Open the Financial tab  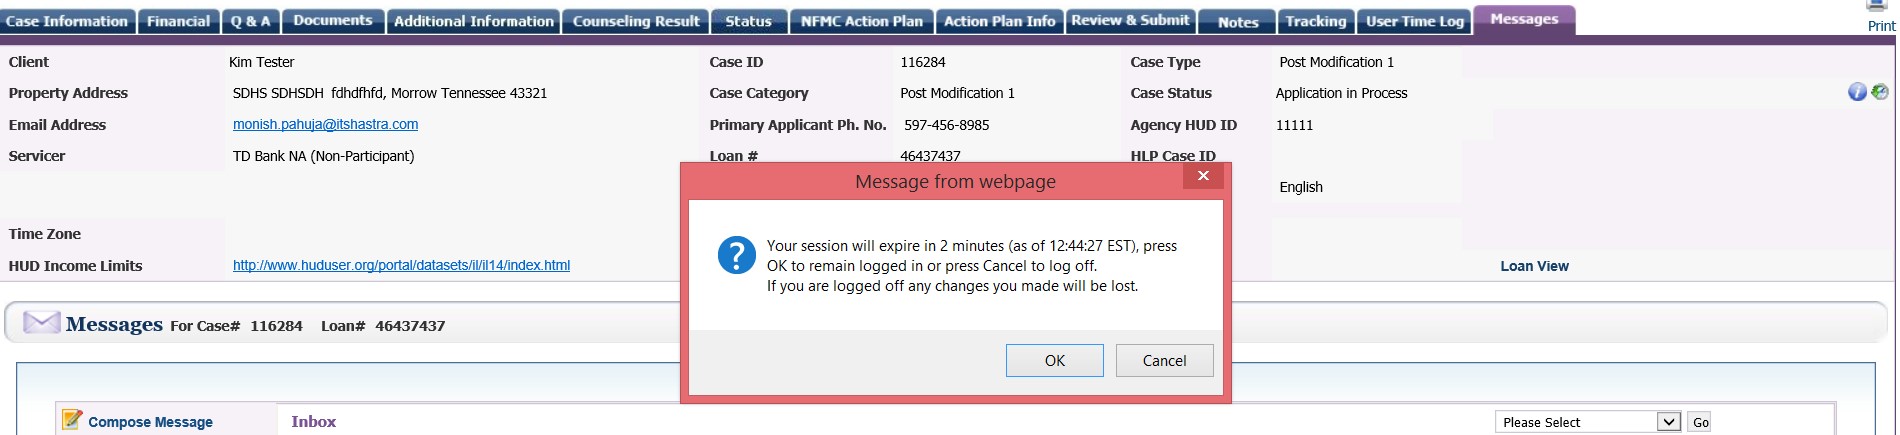click(178, 21)
